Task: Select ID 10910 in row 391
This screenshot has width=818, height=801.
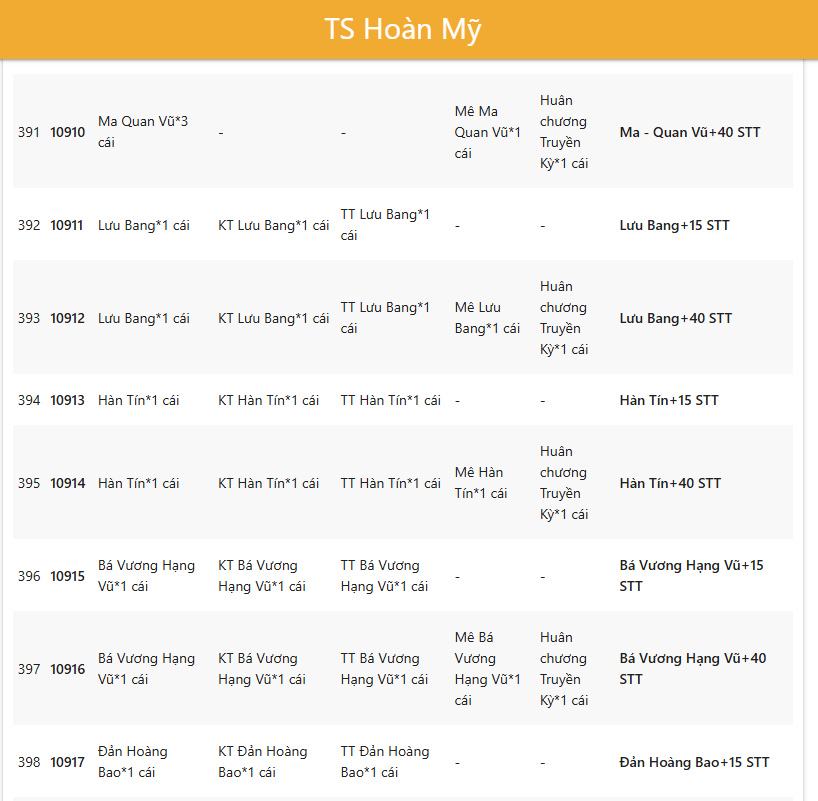Action: [x=68, y=132]
